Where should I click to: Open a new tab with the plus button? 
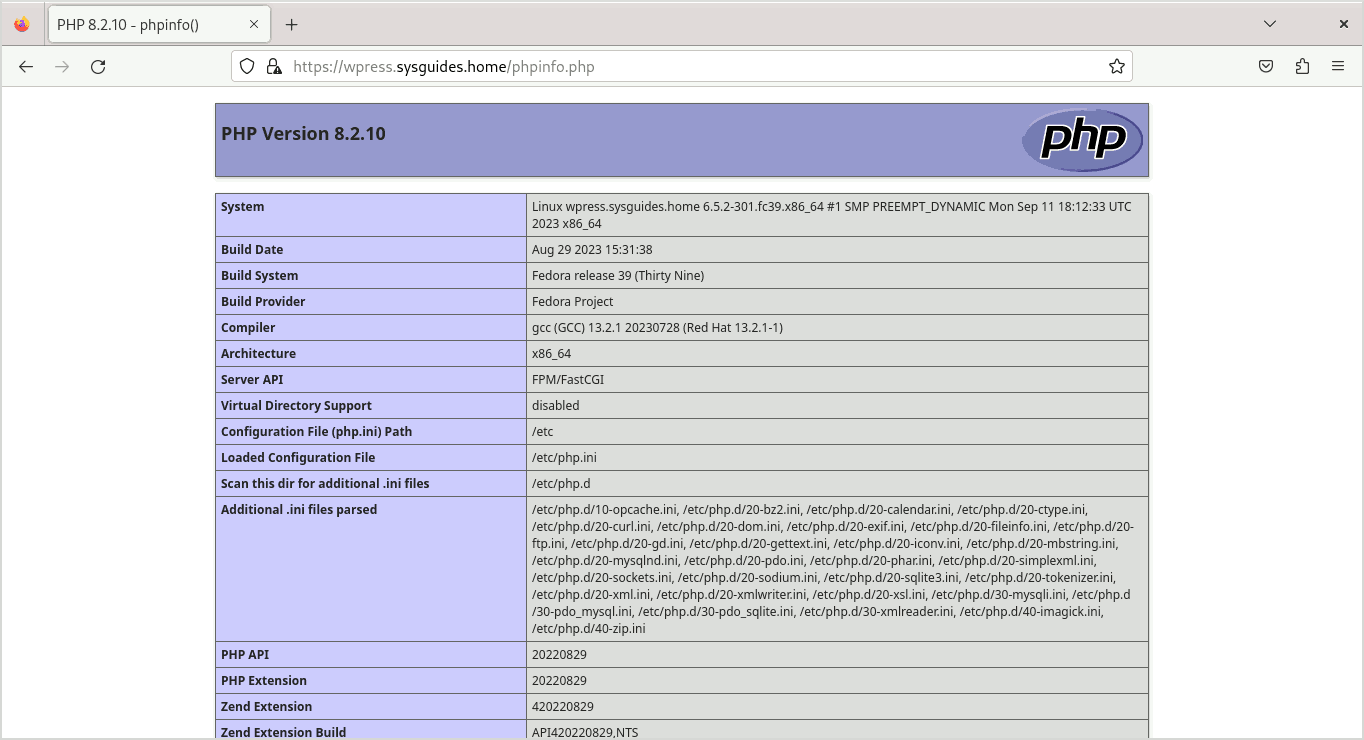[291, 23]
